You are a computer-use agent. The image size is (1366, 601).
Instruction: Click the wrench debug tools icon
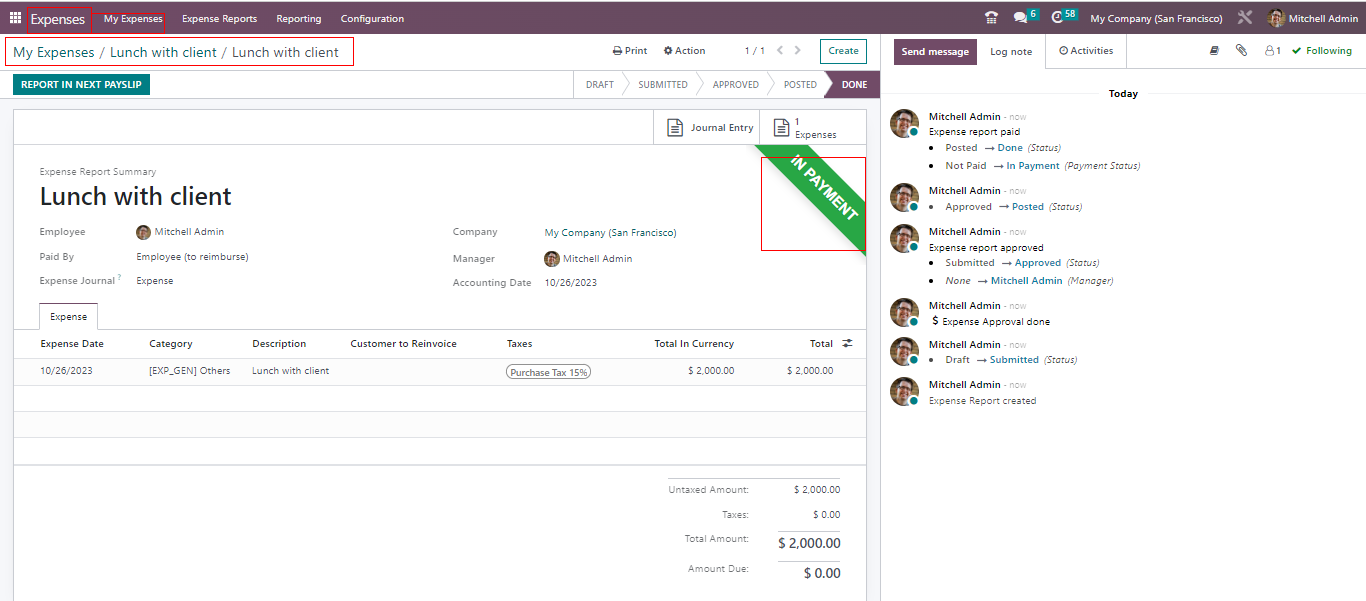point(1245,18)
